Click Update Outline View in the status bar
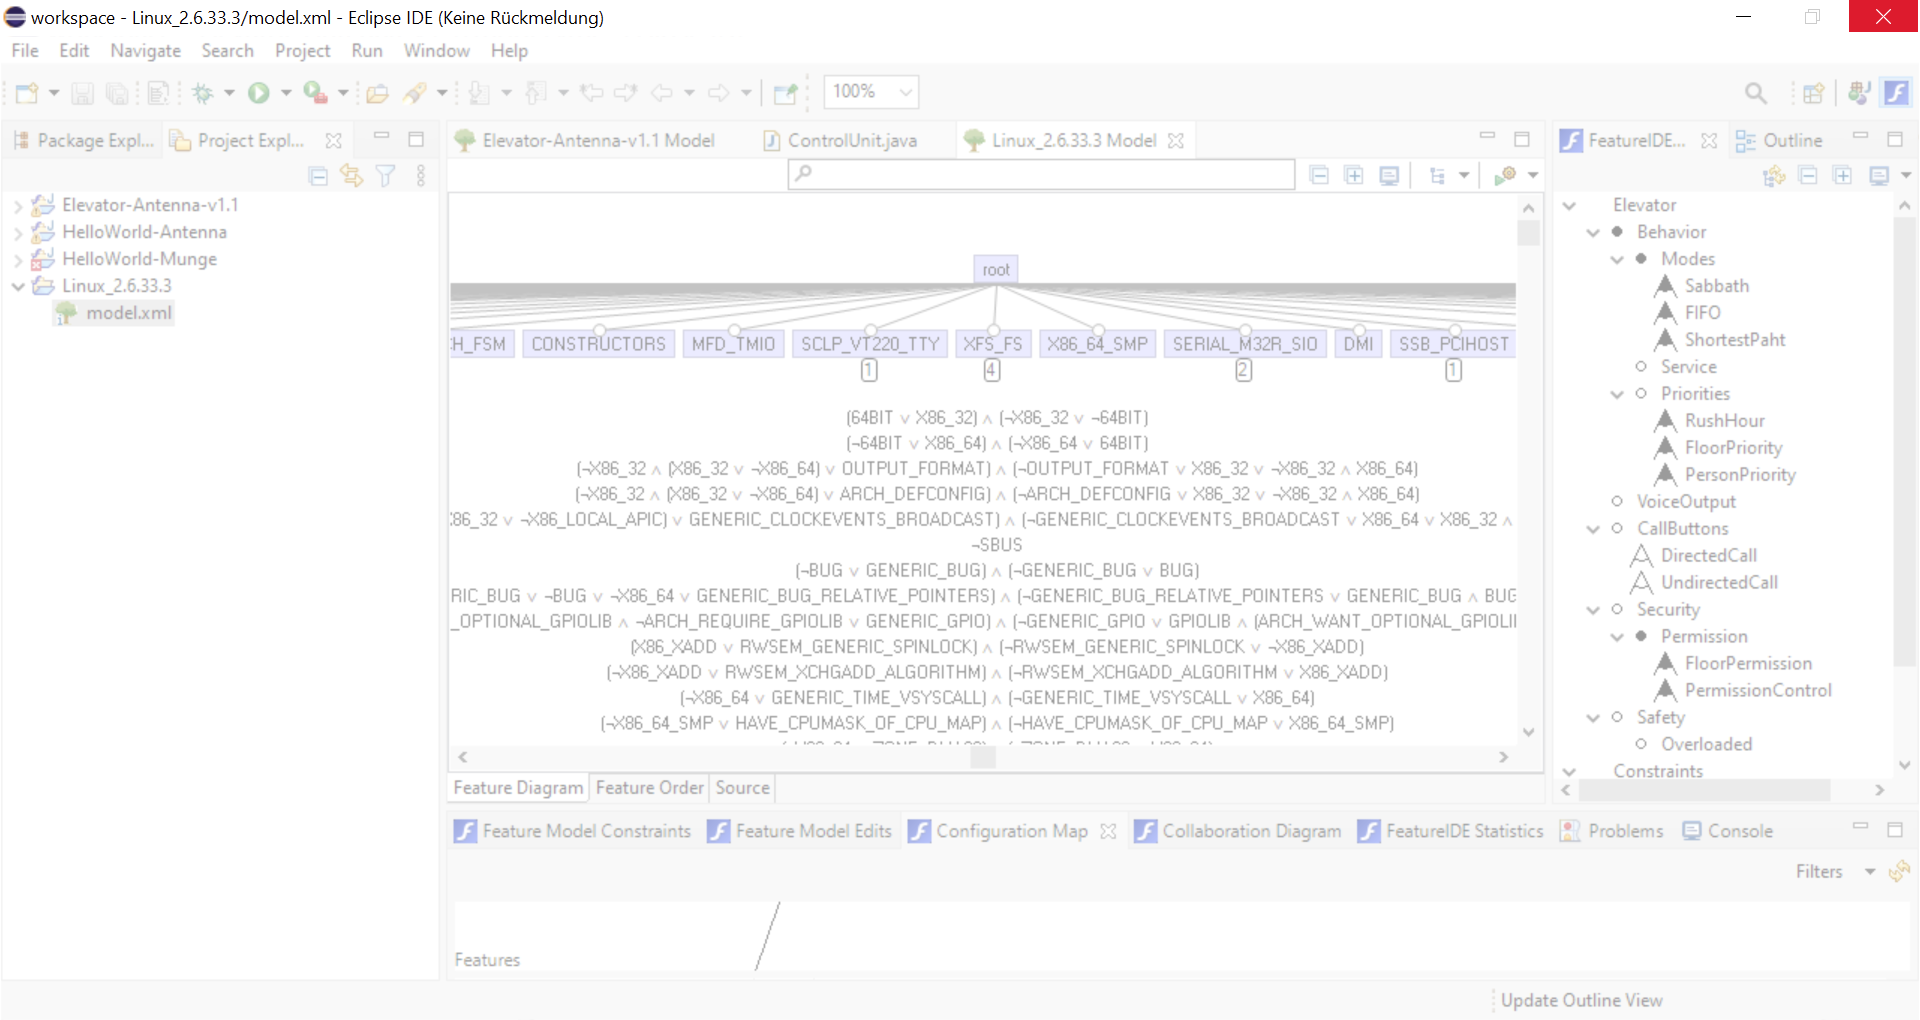1920x1020 pixels. pos(1581,999)
